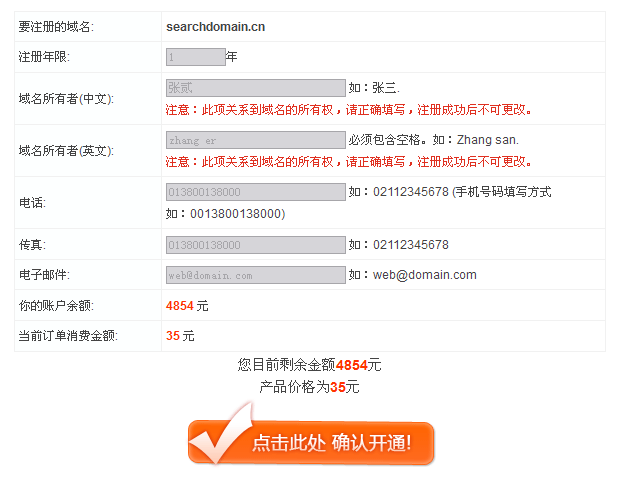Click the English owner field zhang er
The height and width of the screenshot is (480, 624).
[255, 140]
